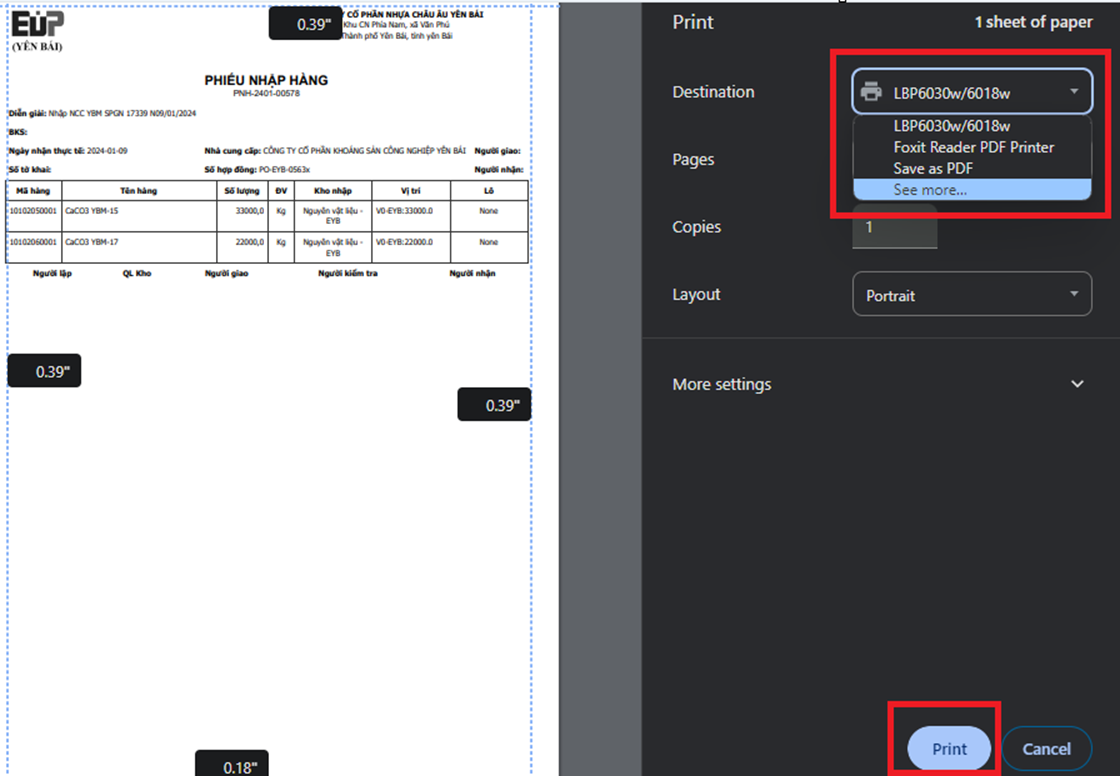Click the printer icon in Destination field
1120x776 pixels.
point(871,92)
